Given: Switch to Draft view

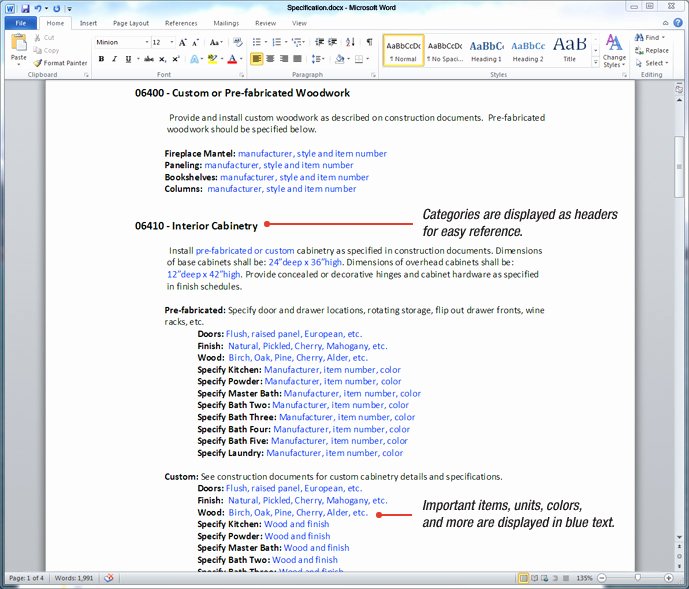Looking at the screenshot, I should click(x=566, y=578).
